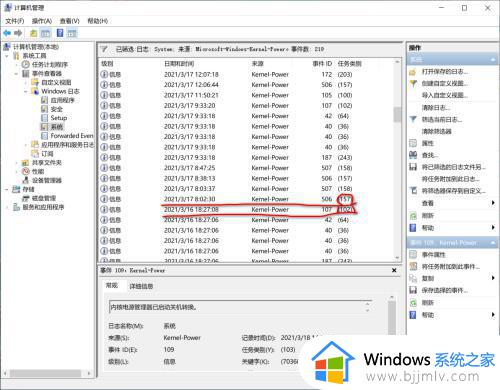Screen dimensions: 500x390
Task: Click 导入自定义视图... action
Action: [445, 96]
